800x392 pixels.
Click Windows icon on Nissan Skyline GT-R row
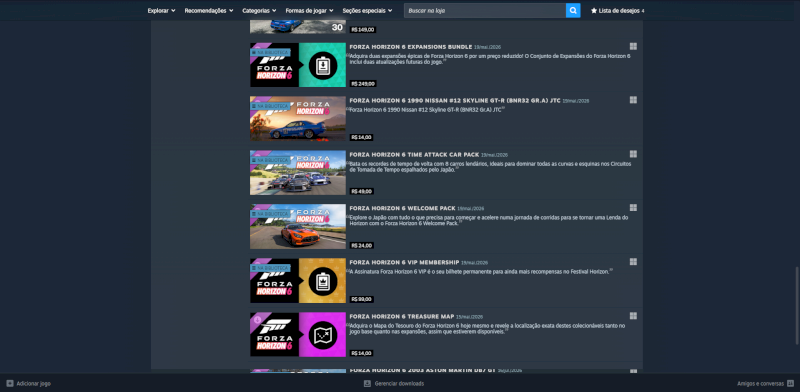coord(633,100)
